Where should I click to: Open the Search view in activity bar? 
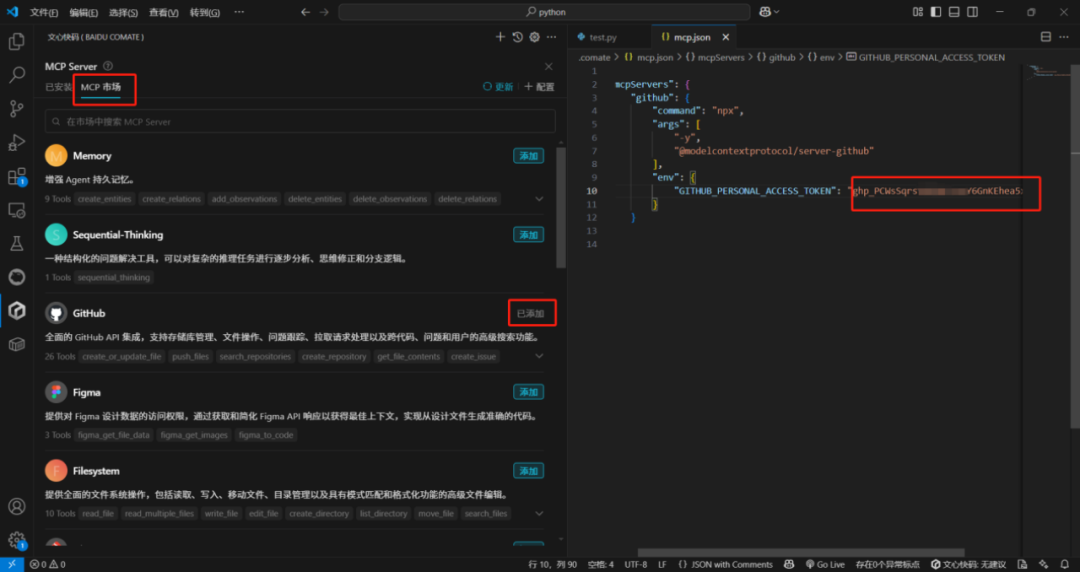tap(17, 74)
